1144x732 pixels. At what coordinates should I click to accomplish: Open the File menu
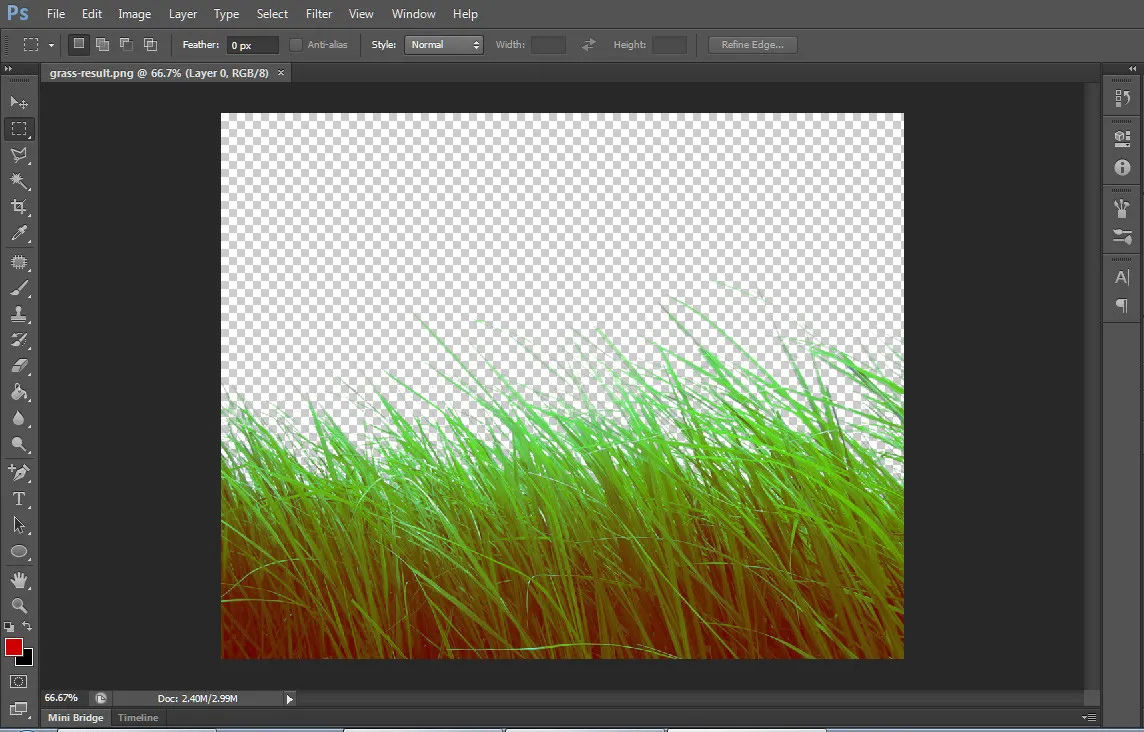(55, 14)
